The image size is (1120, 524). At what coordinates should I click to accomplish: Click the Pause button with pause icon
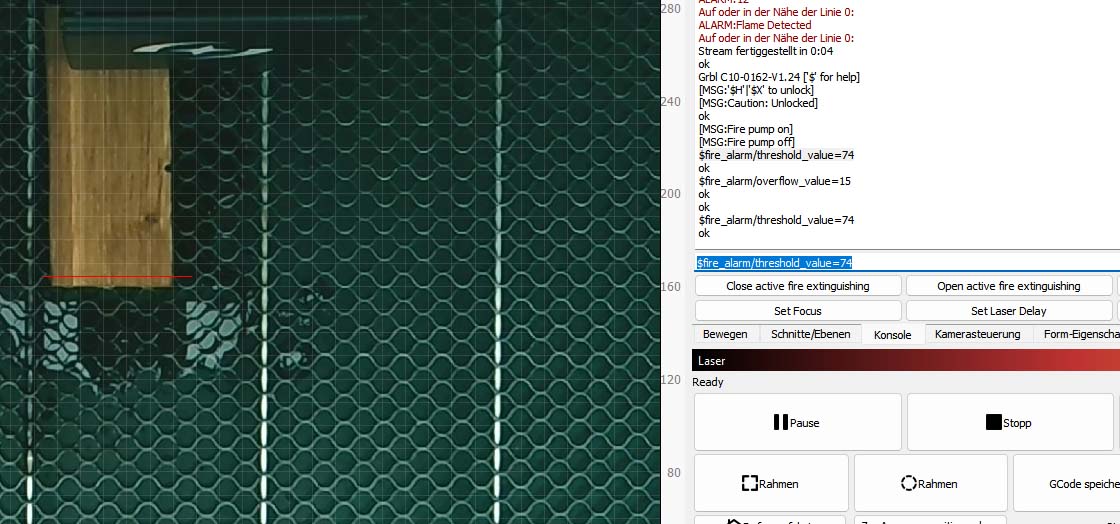point(797,422)
